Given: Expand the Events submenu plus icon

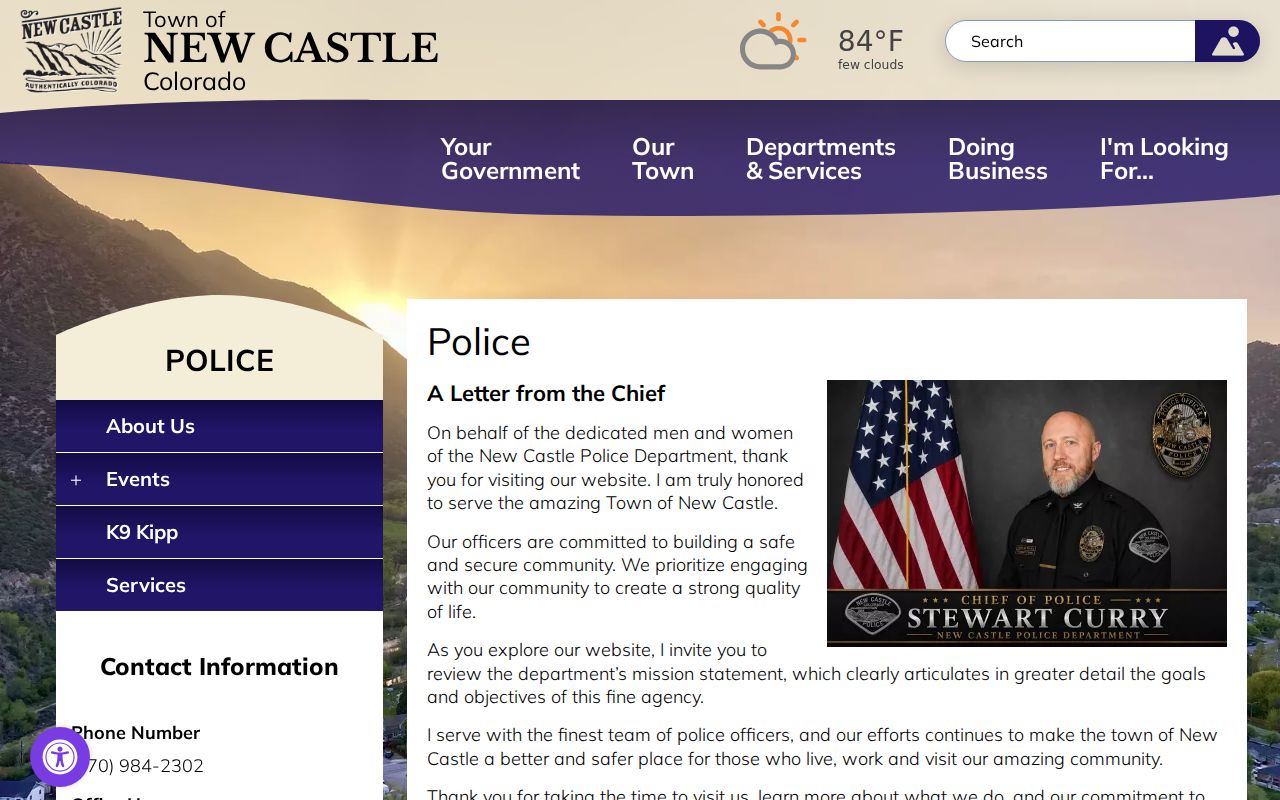Looking at the screenshot, I should click(76, 480).
